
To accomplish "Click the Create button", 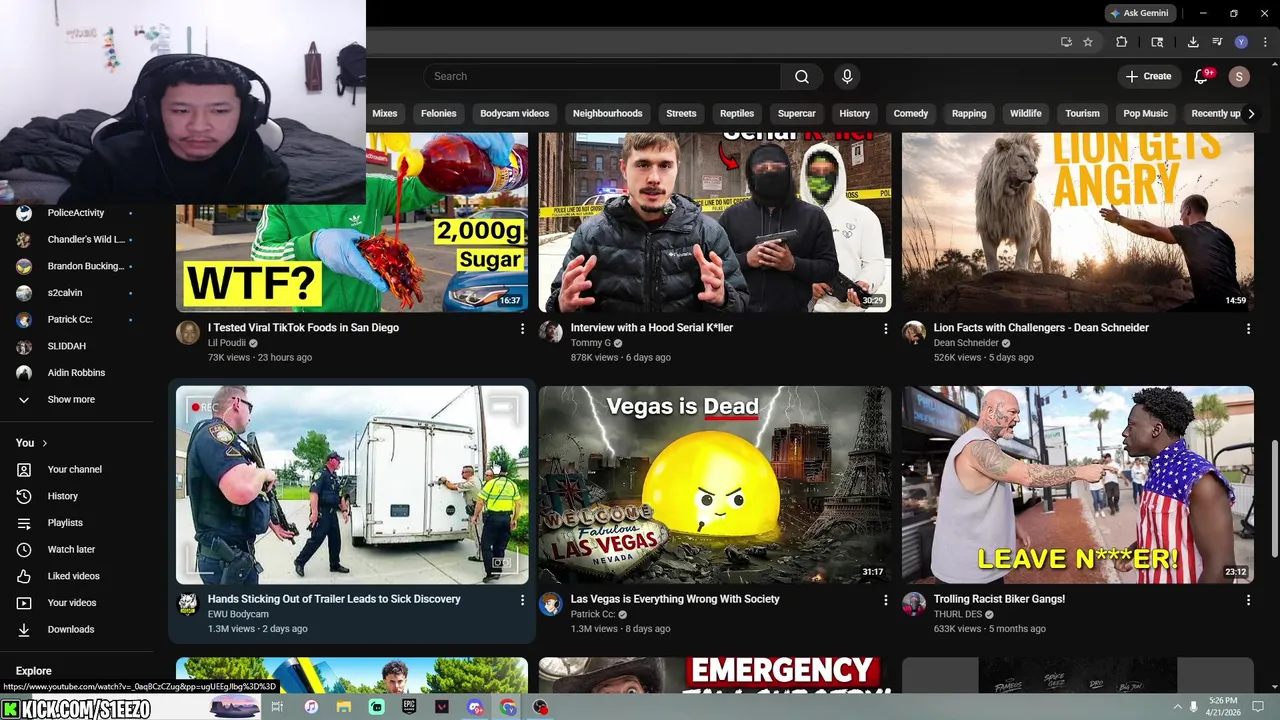I will click(1148, 76).
